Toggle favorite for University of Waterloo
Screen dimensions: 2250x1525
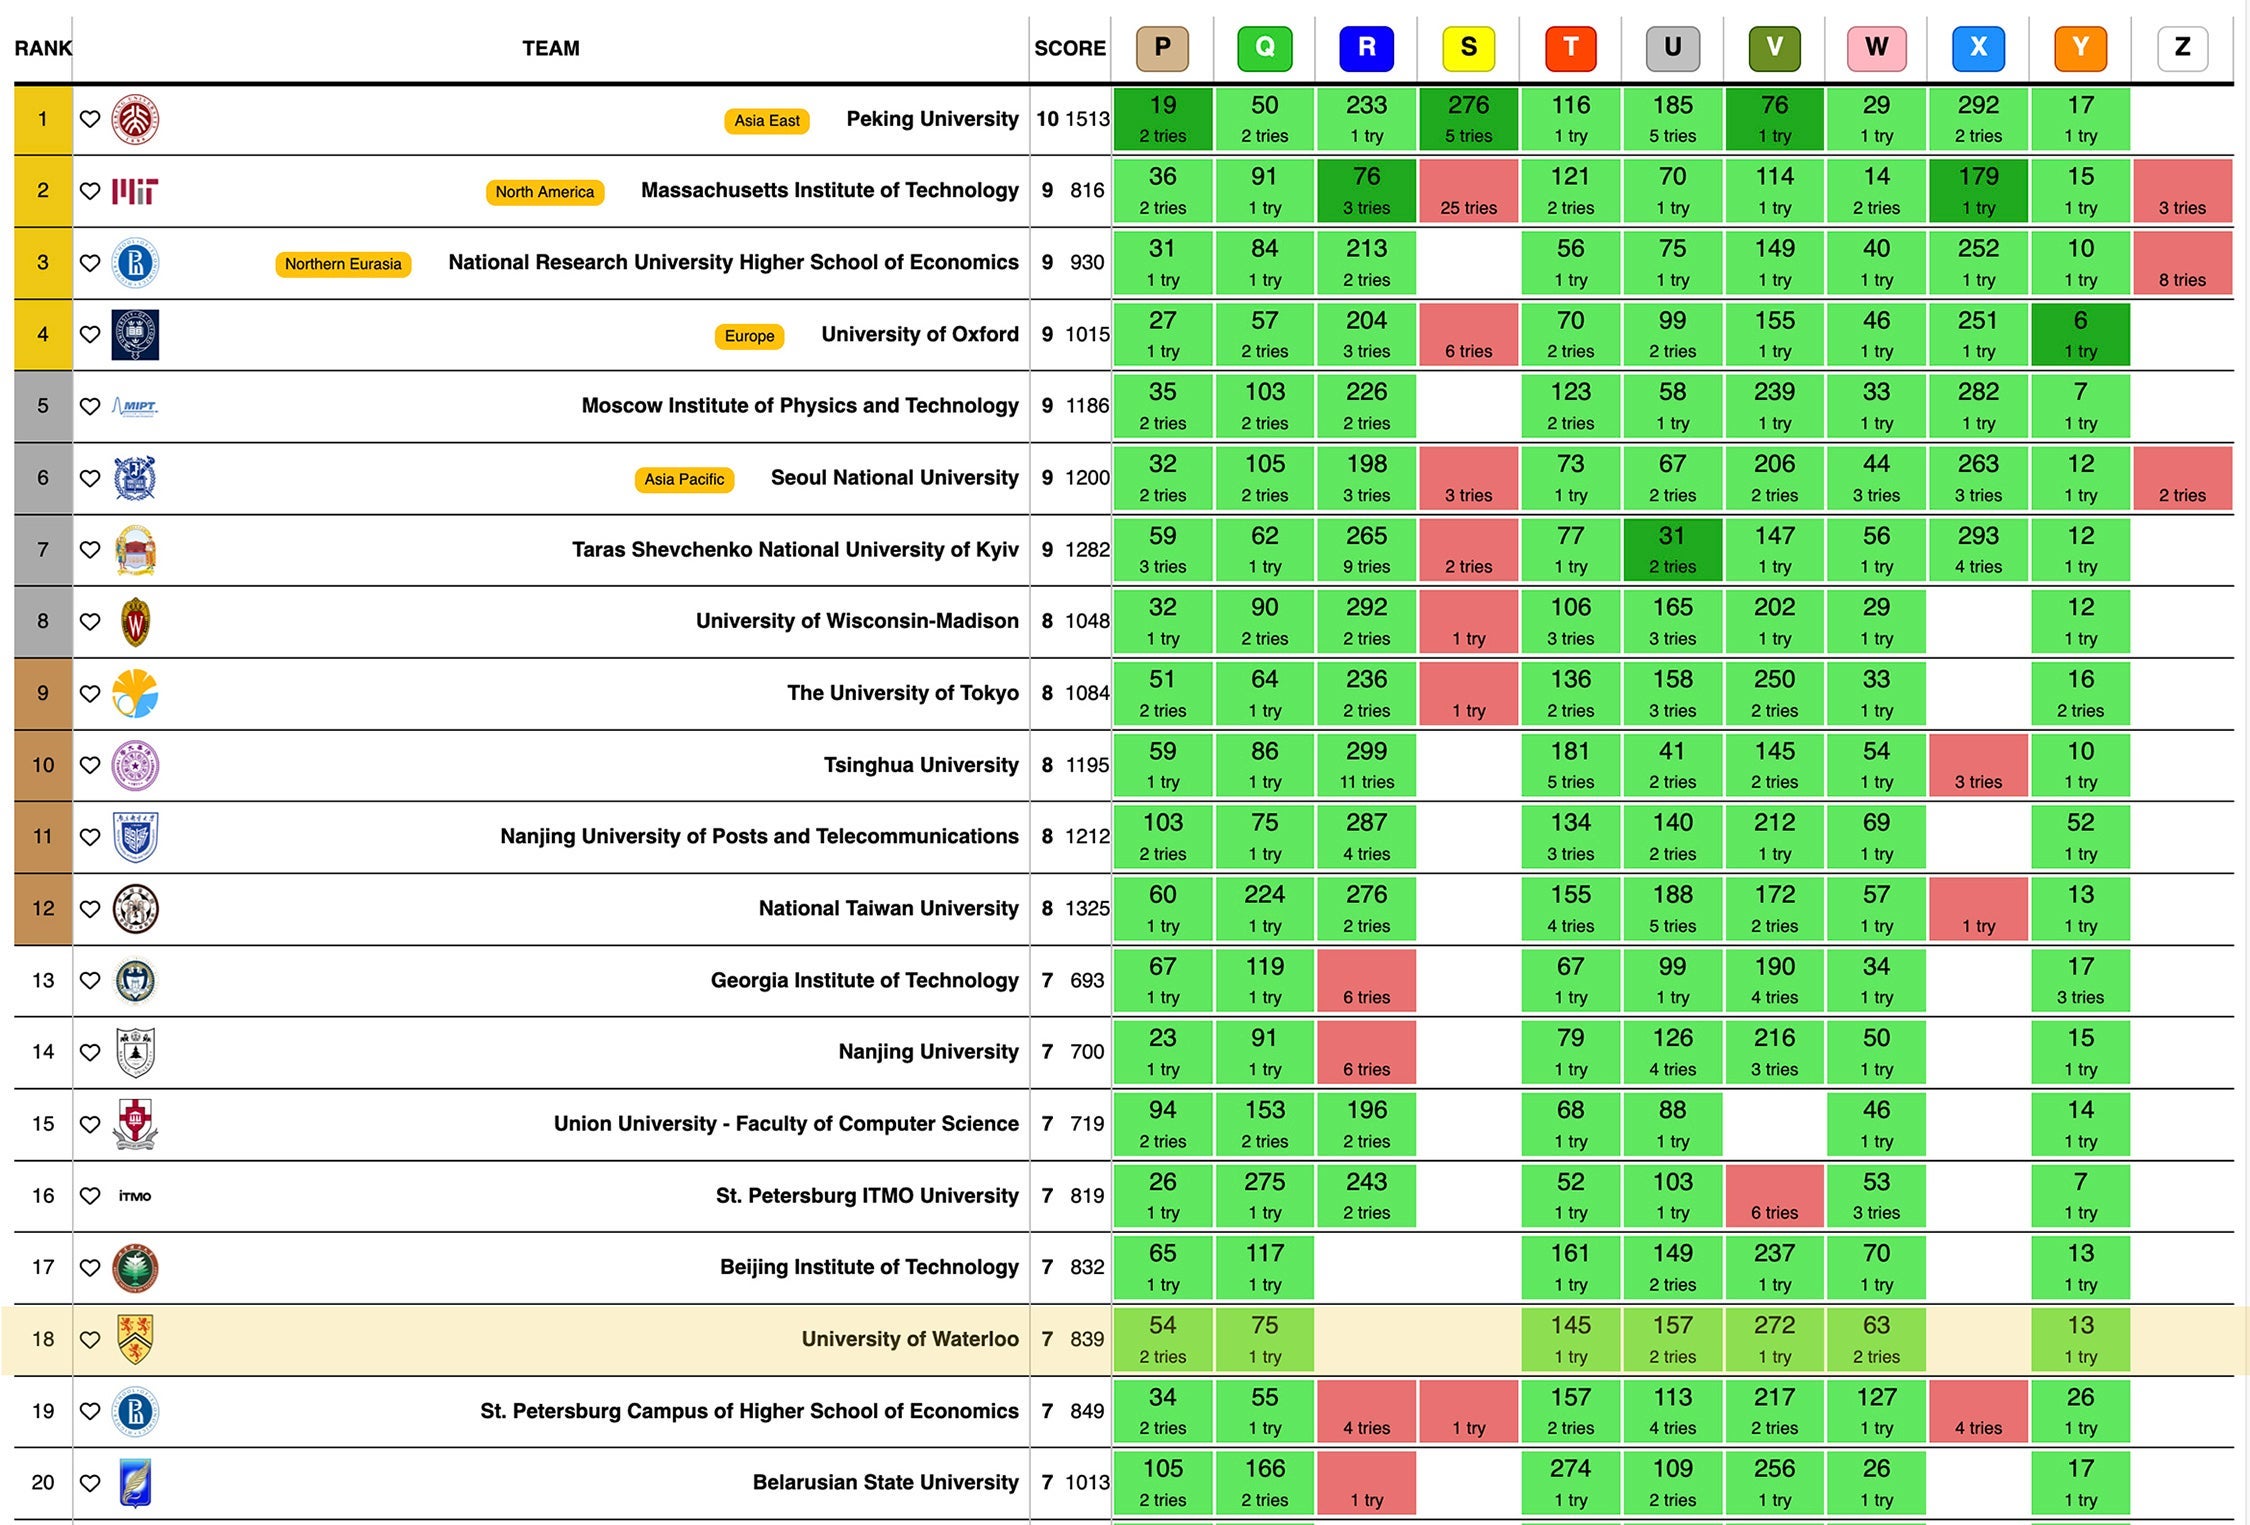pos(90,1338)
